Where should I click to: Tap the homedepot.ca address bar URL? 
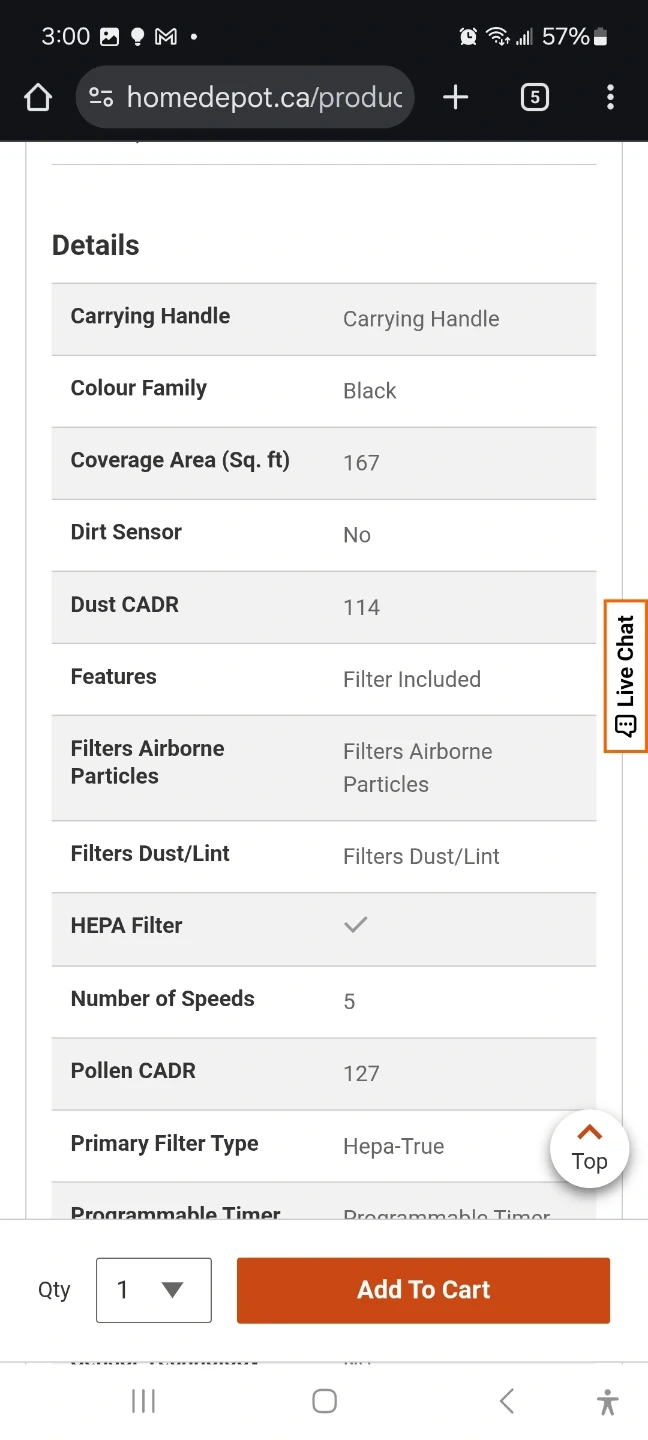tap(264, 97)
